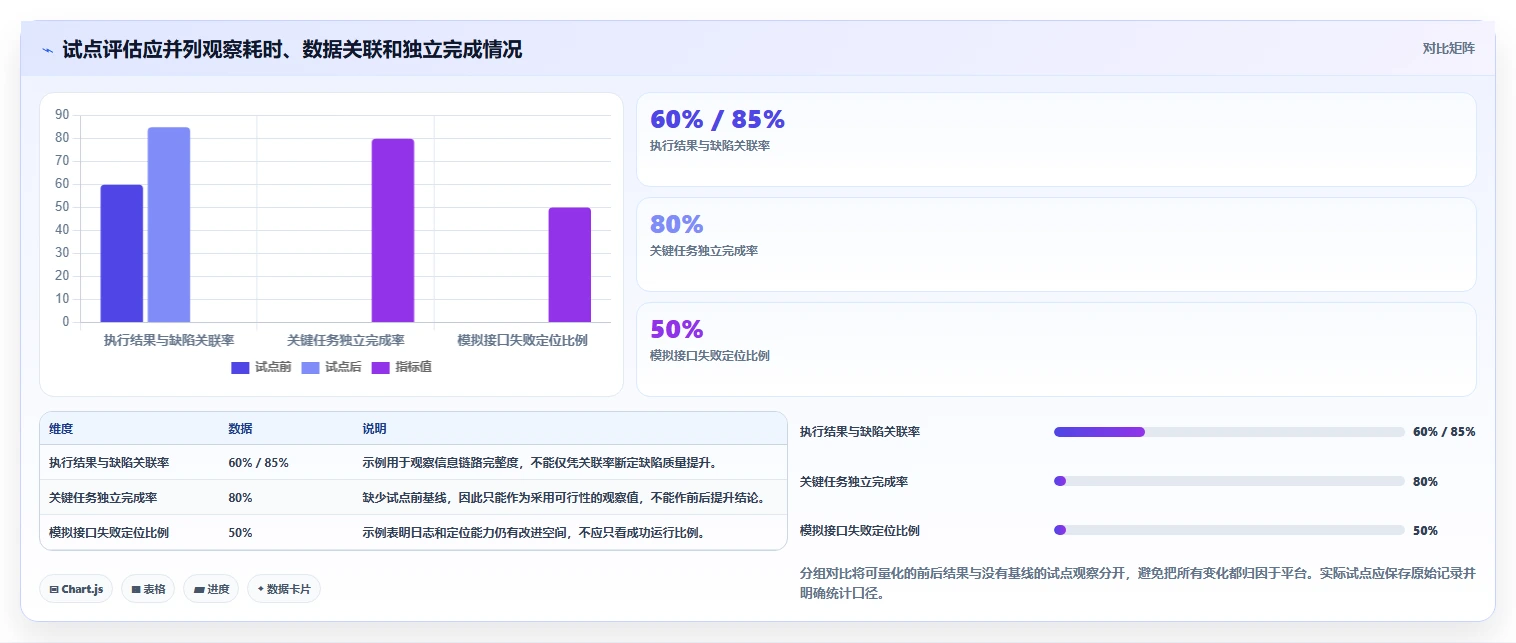1516x643 pixels.
Task: Click the 数据 table column header
Action: click(x=240, y=428)
